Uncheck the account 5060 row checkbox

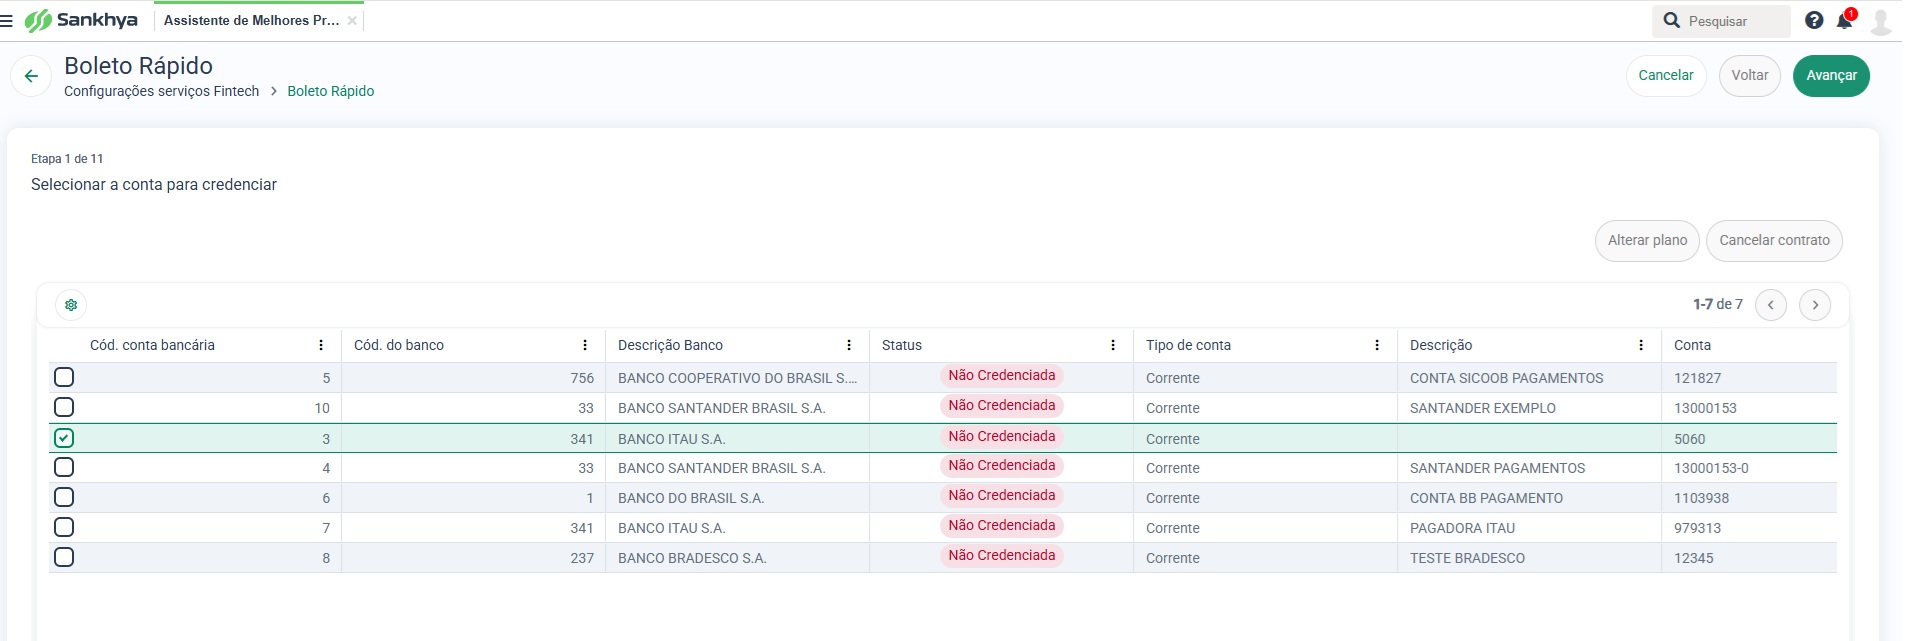point(64,438)
